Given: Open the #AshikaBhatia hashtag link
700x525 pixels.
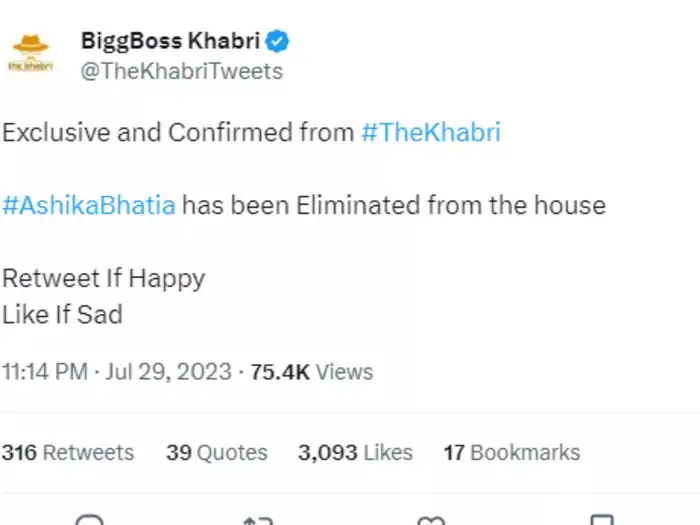Looking at the screenshot, I should (x=89, y=205).
